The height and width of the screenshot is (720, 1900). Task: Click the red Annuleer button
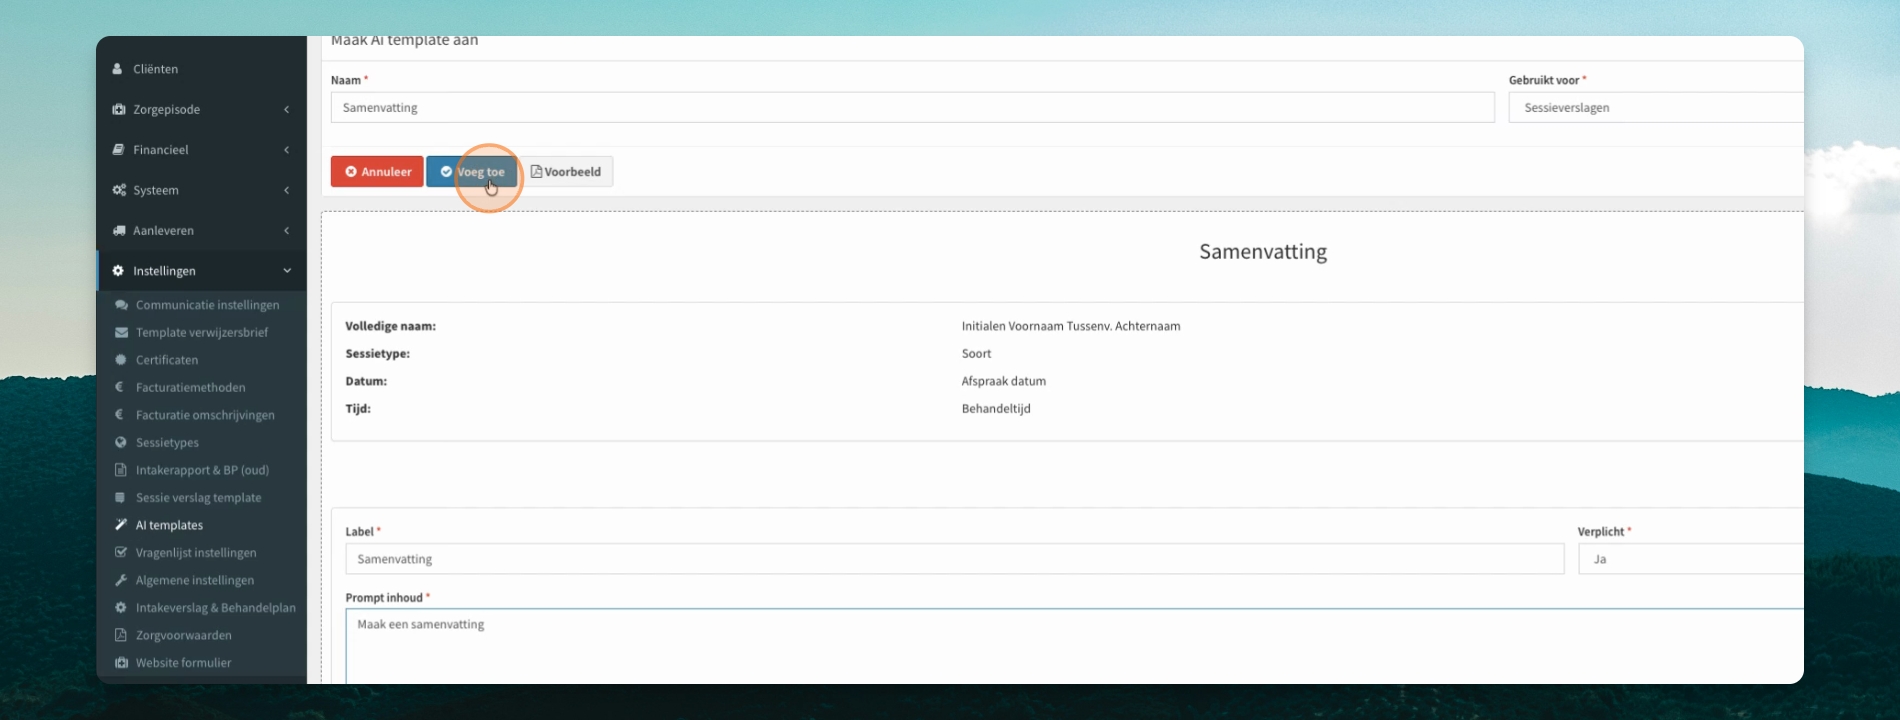(377, 172)
